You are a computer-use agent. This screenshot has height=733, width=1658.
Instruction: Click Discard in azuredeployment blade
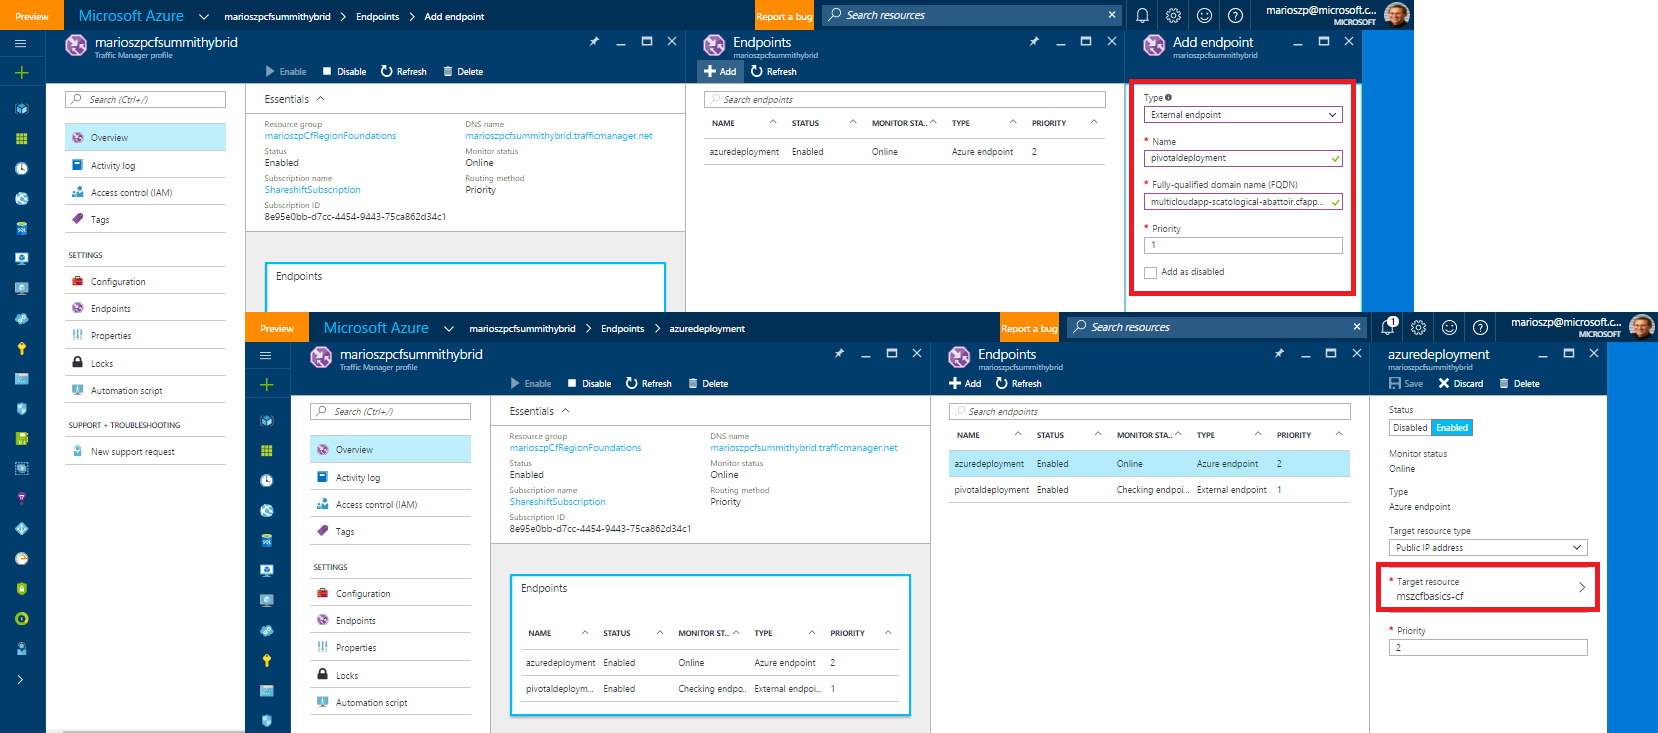pos(1461,384)
